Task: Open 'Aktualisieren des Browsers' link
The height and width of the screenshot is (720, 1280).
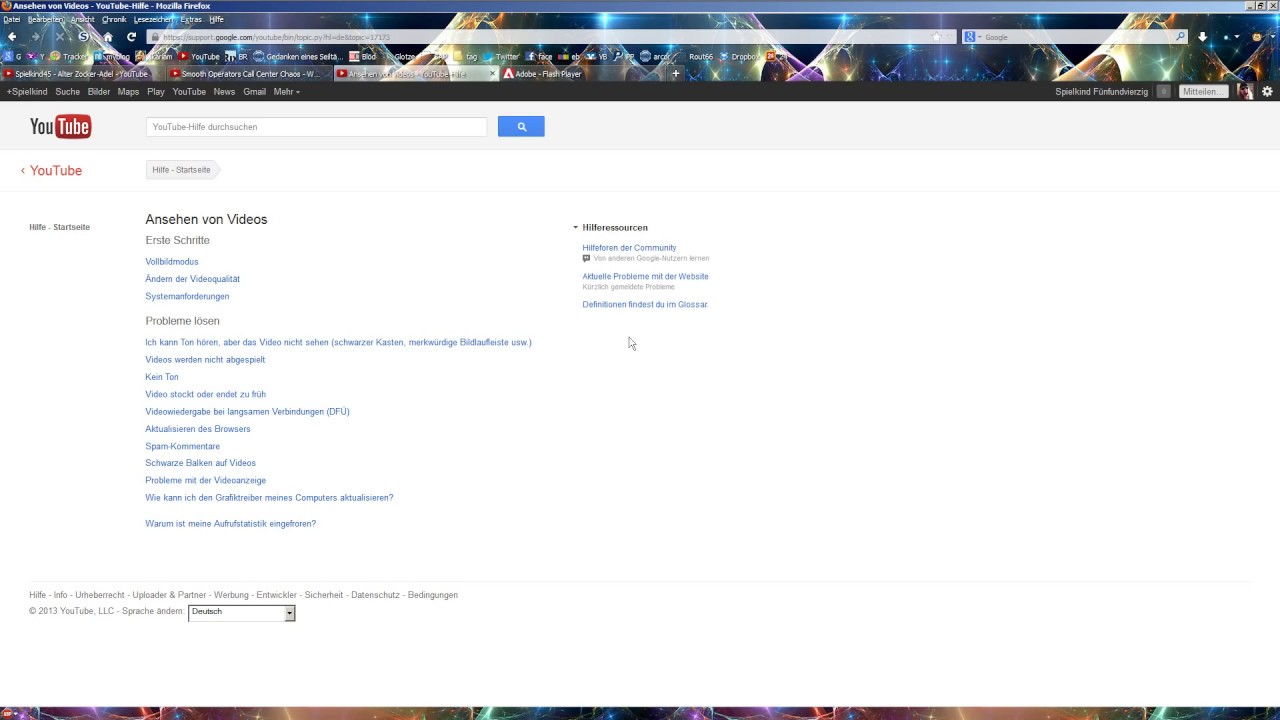Action: click(198, 429)
